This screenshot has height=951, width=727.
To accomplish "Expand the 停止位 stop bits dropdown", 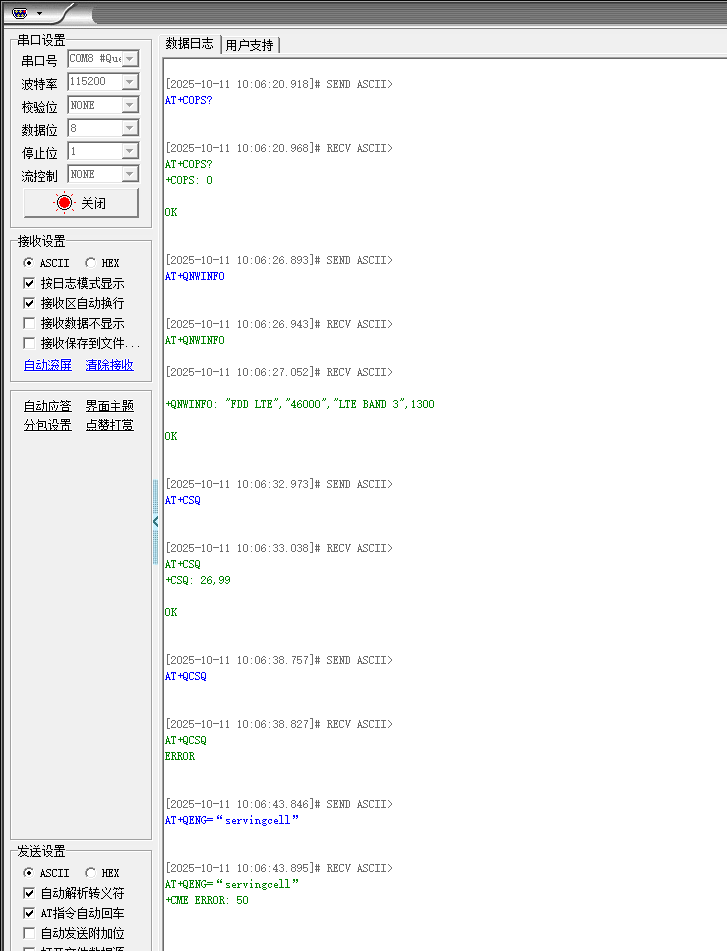I will coord(130,151).
